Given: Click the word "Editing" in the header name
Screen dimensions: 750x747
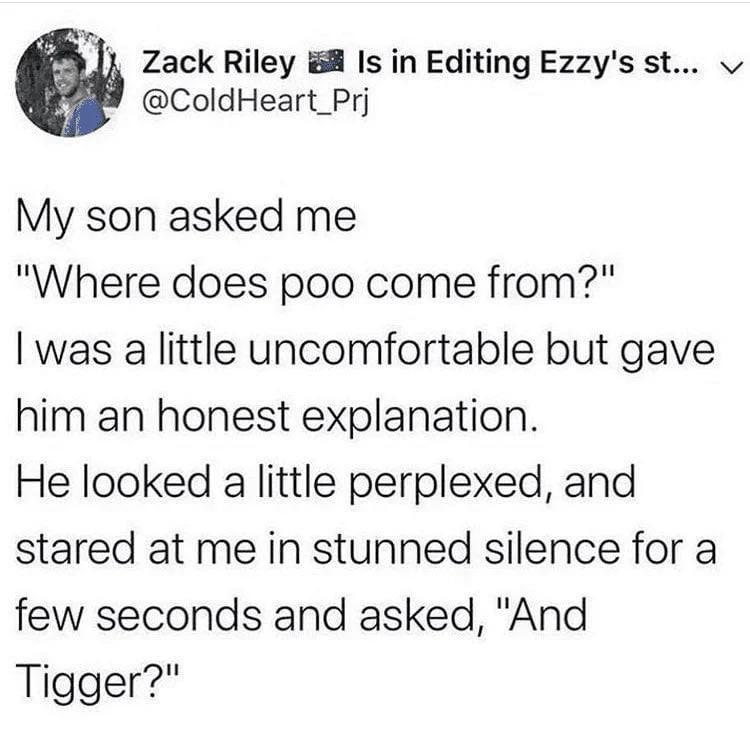Looking at the screenshot, I should (478, 64).
